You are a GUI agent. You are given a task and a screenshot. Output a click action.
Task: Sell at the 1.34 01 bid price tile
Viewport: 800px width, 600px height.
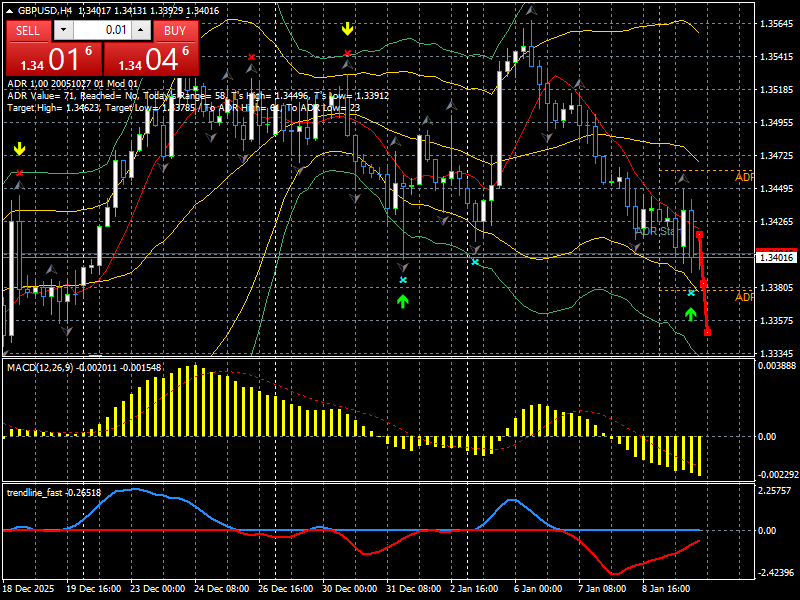(54, 59)
